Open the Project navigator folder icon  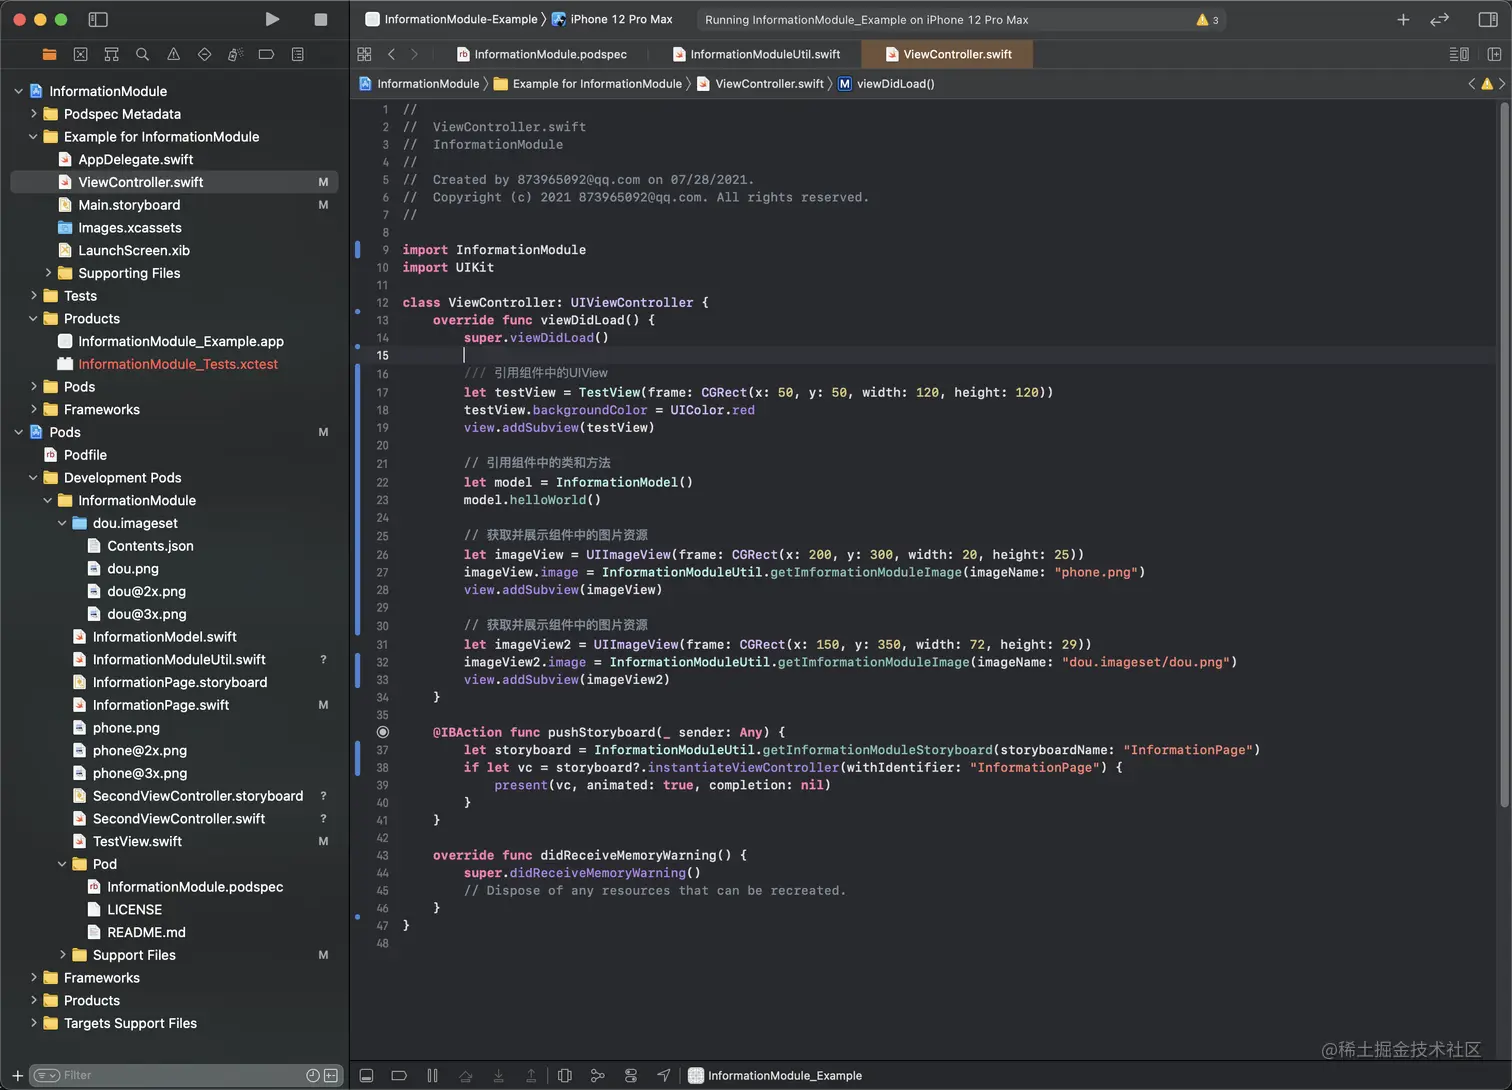click(49, 54)
